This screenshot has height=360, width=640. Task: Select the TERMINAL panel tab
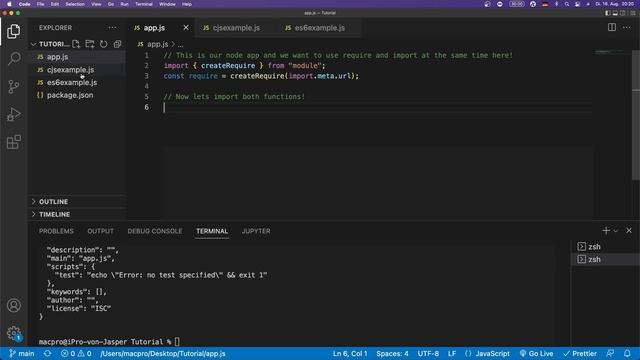(212, 231)
